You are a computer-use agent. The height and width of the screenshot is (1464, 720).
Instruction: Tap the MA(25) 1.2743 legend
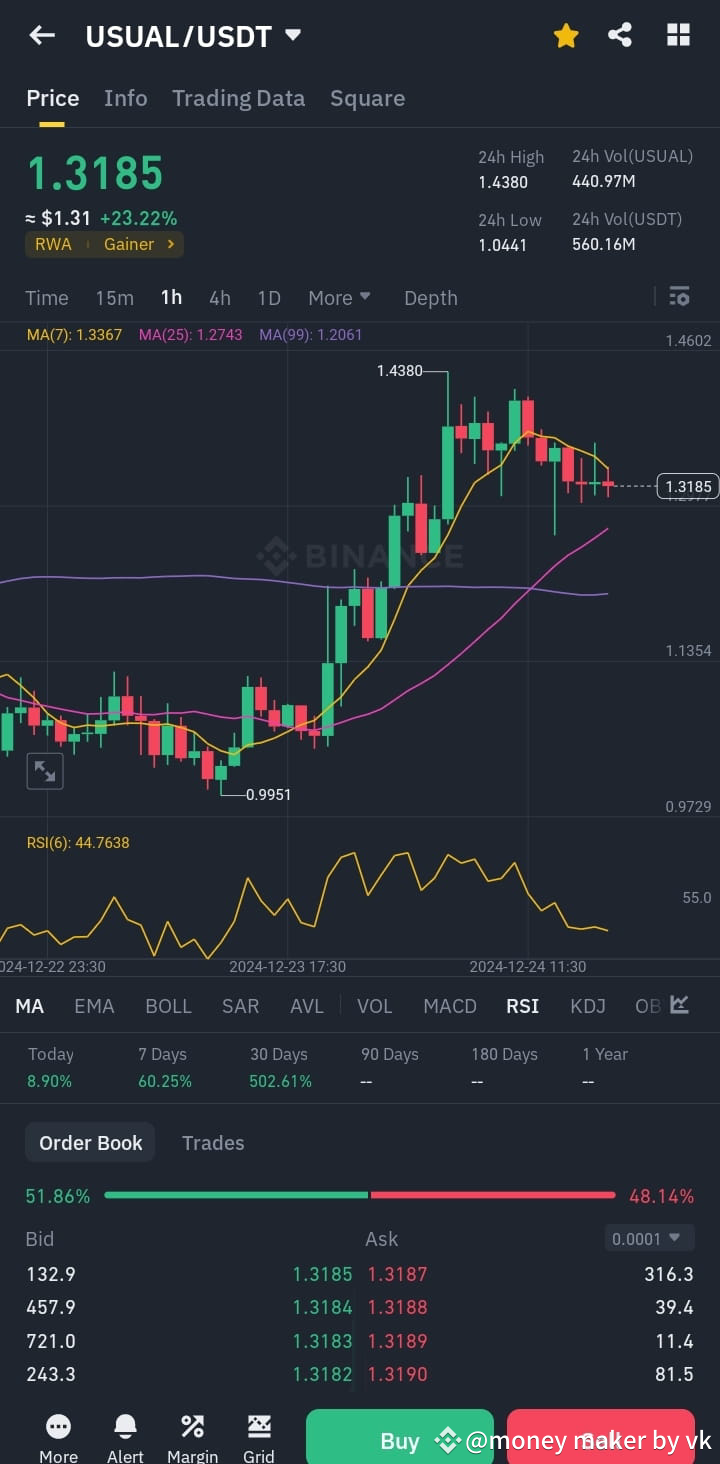pyautogui.click(x=190, y=335)
